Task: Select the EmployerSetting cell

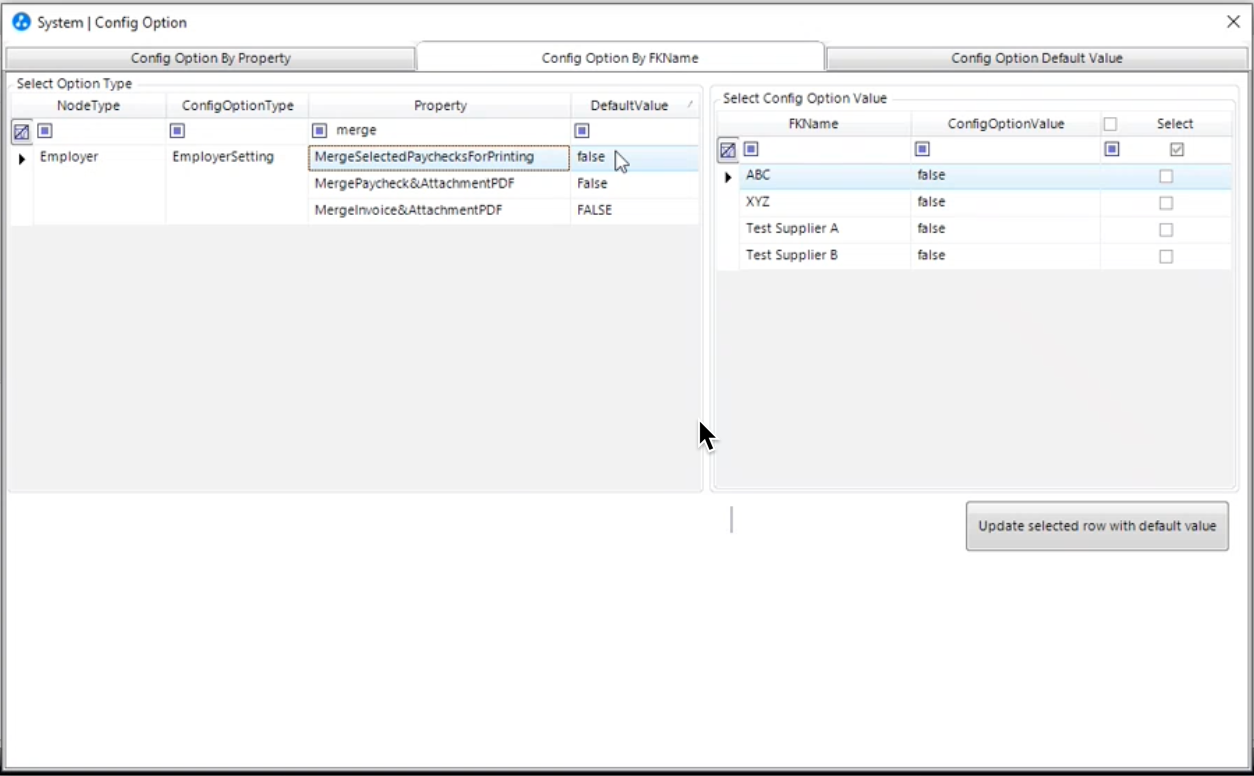Action: pyautogui.click(x=237, y=157)
